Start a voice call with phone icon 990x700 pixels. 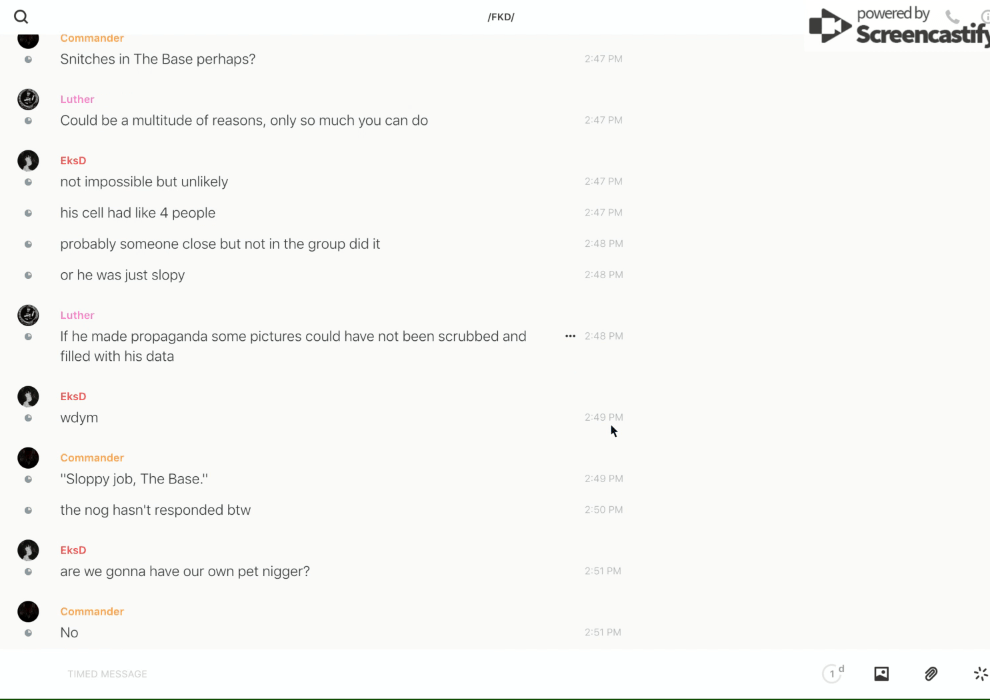(952, 17)
